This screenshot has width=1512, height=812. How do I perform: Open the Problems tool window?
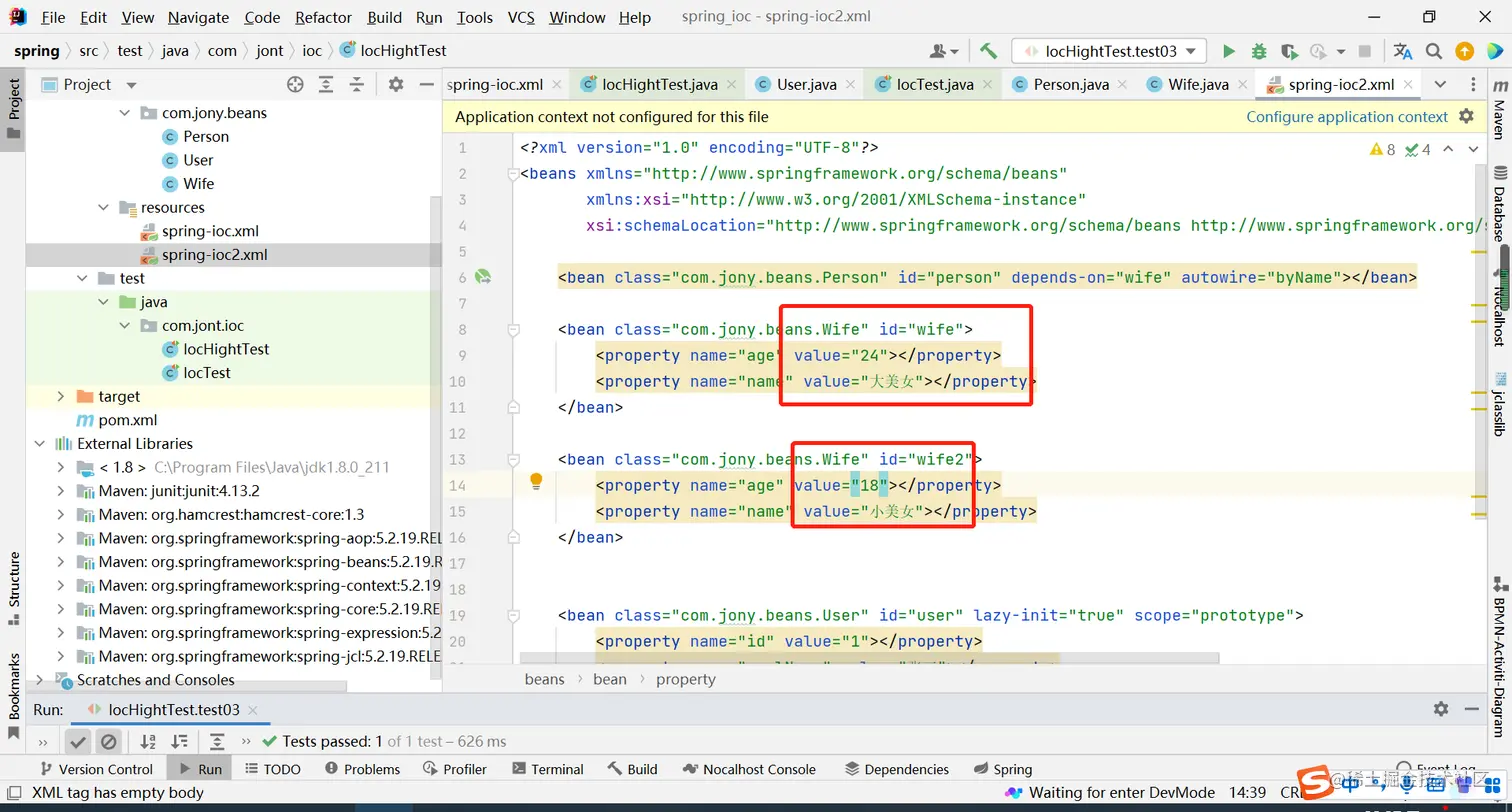tap(362, 769)
